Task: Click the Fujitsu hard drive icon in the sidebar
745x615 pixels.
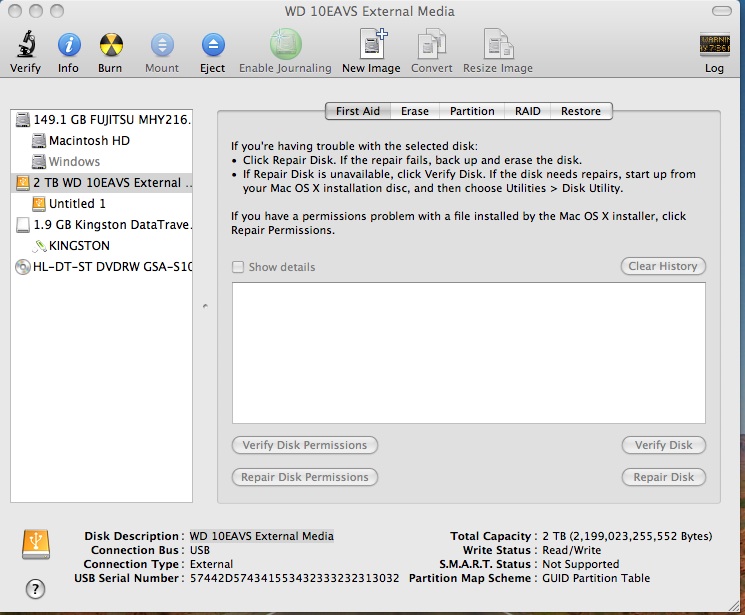Action: tap(22, 119)
